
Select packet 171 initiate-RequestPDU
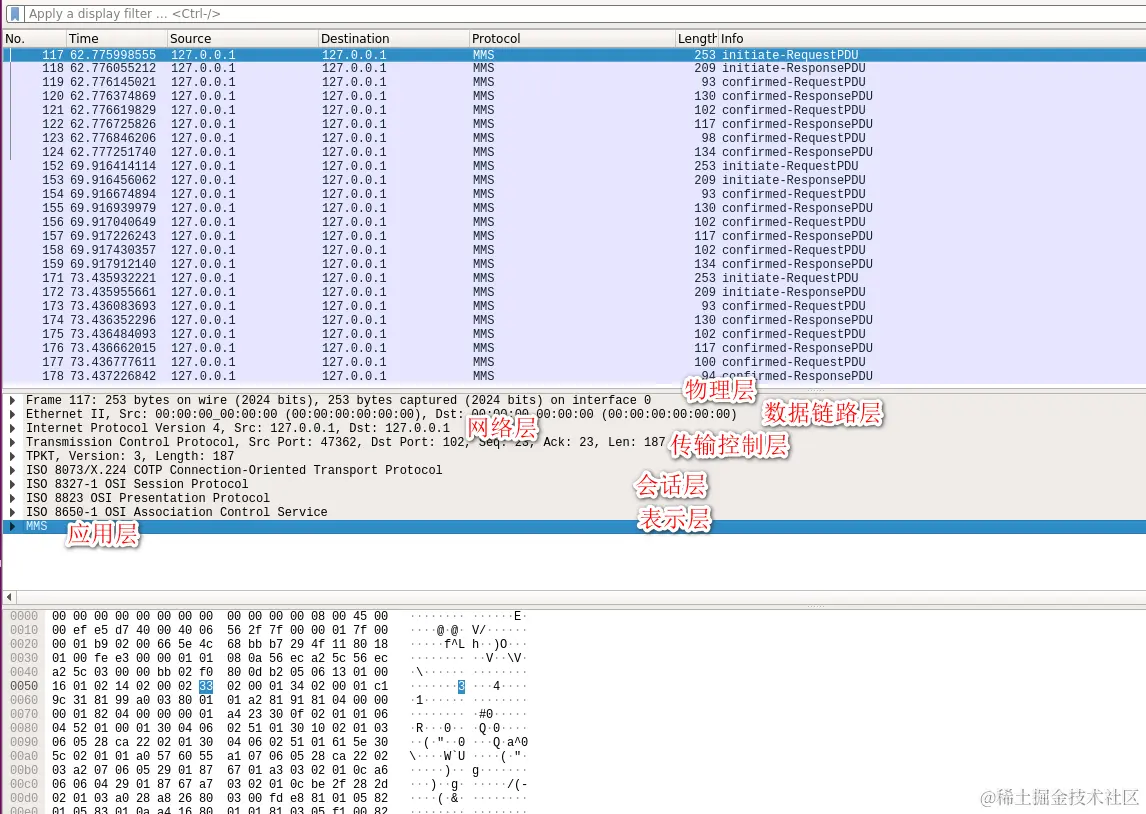[x=574, y=278]
